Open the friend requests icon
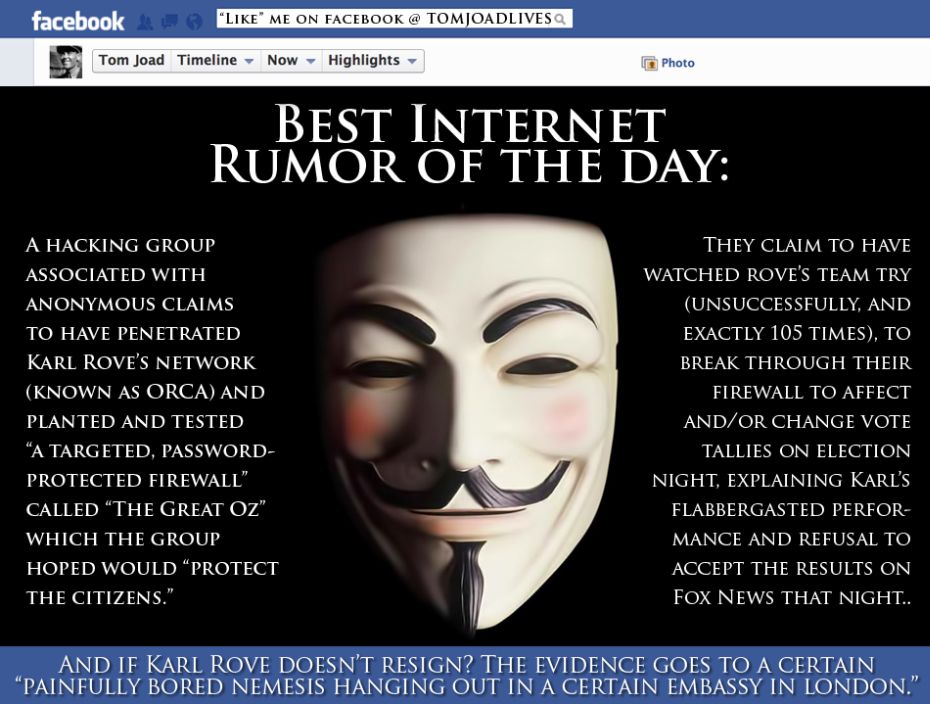930x704 pixels. 145,22
